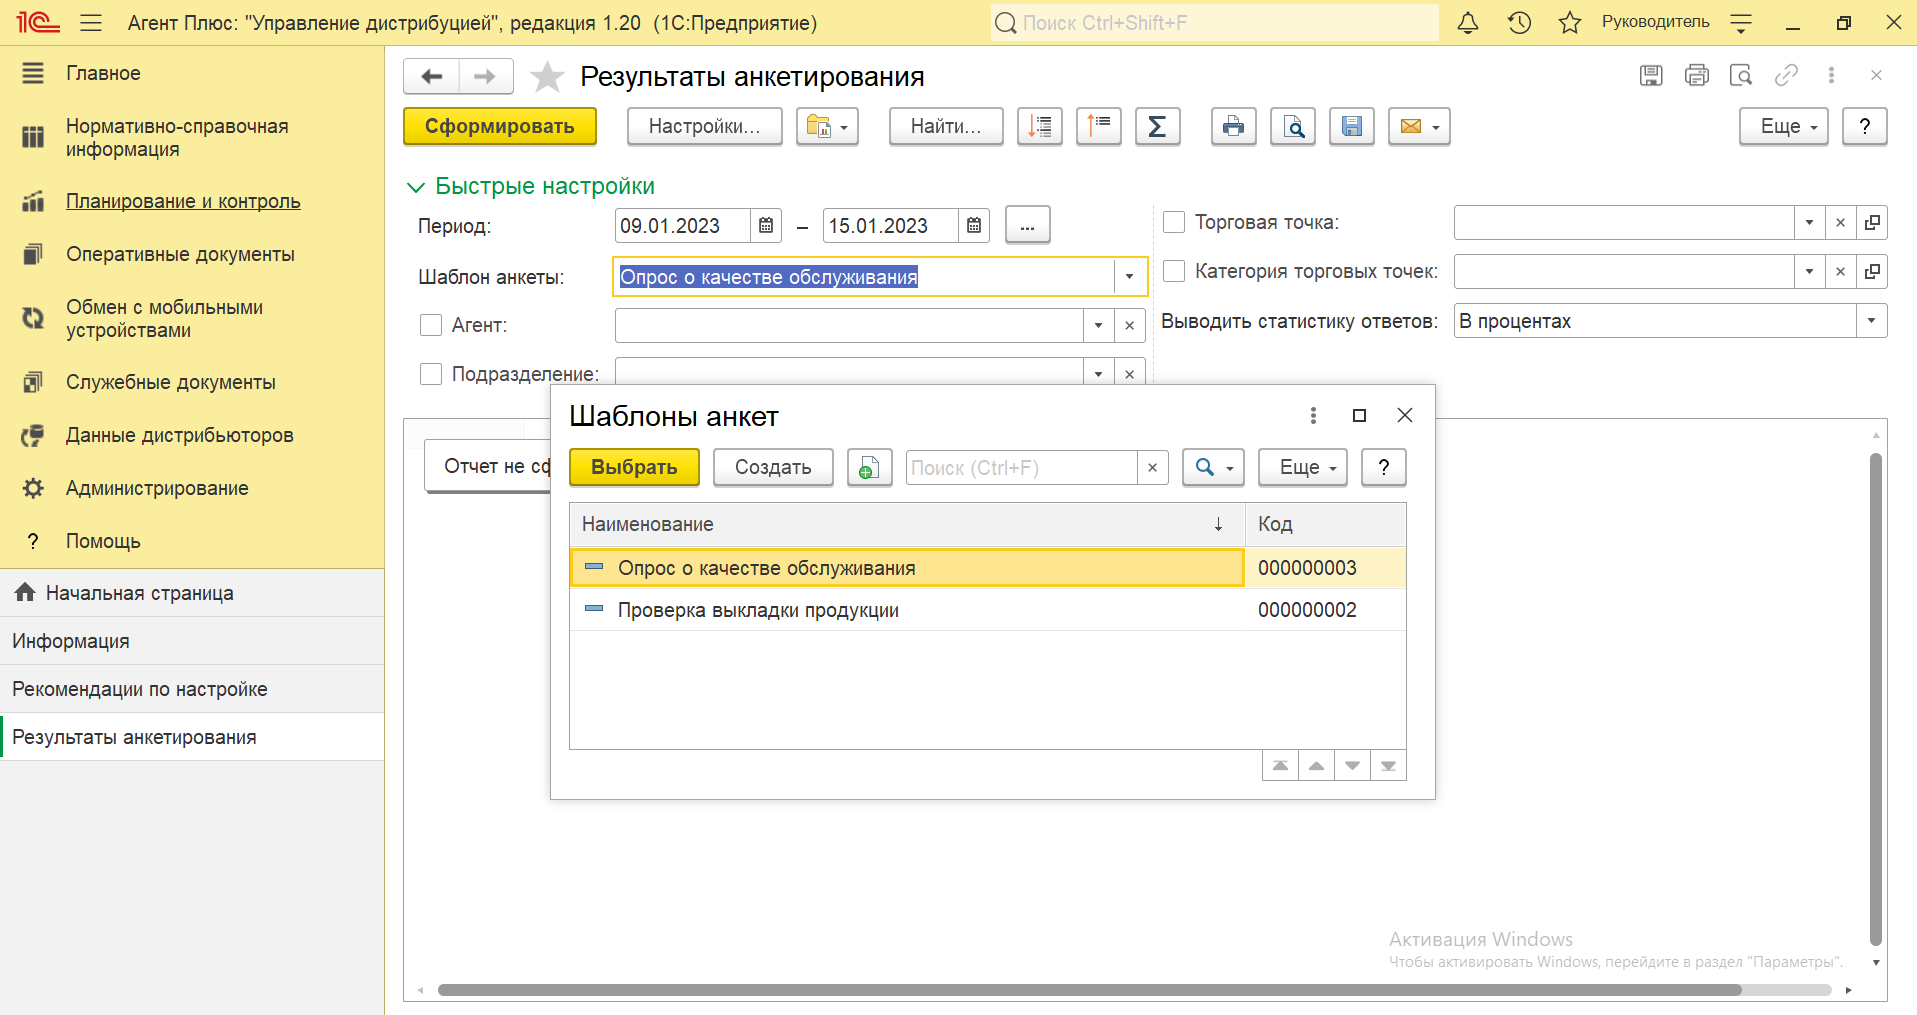Open Шаблоны анкет dialog three-dot menu
Screen dimensions: 1917x1015
click(x=1313, y=415)
